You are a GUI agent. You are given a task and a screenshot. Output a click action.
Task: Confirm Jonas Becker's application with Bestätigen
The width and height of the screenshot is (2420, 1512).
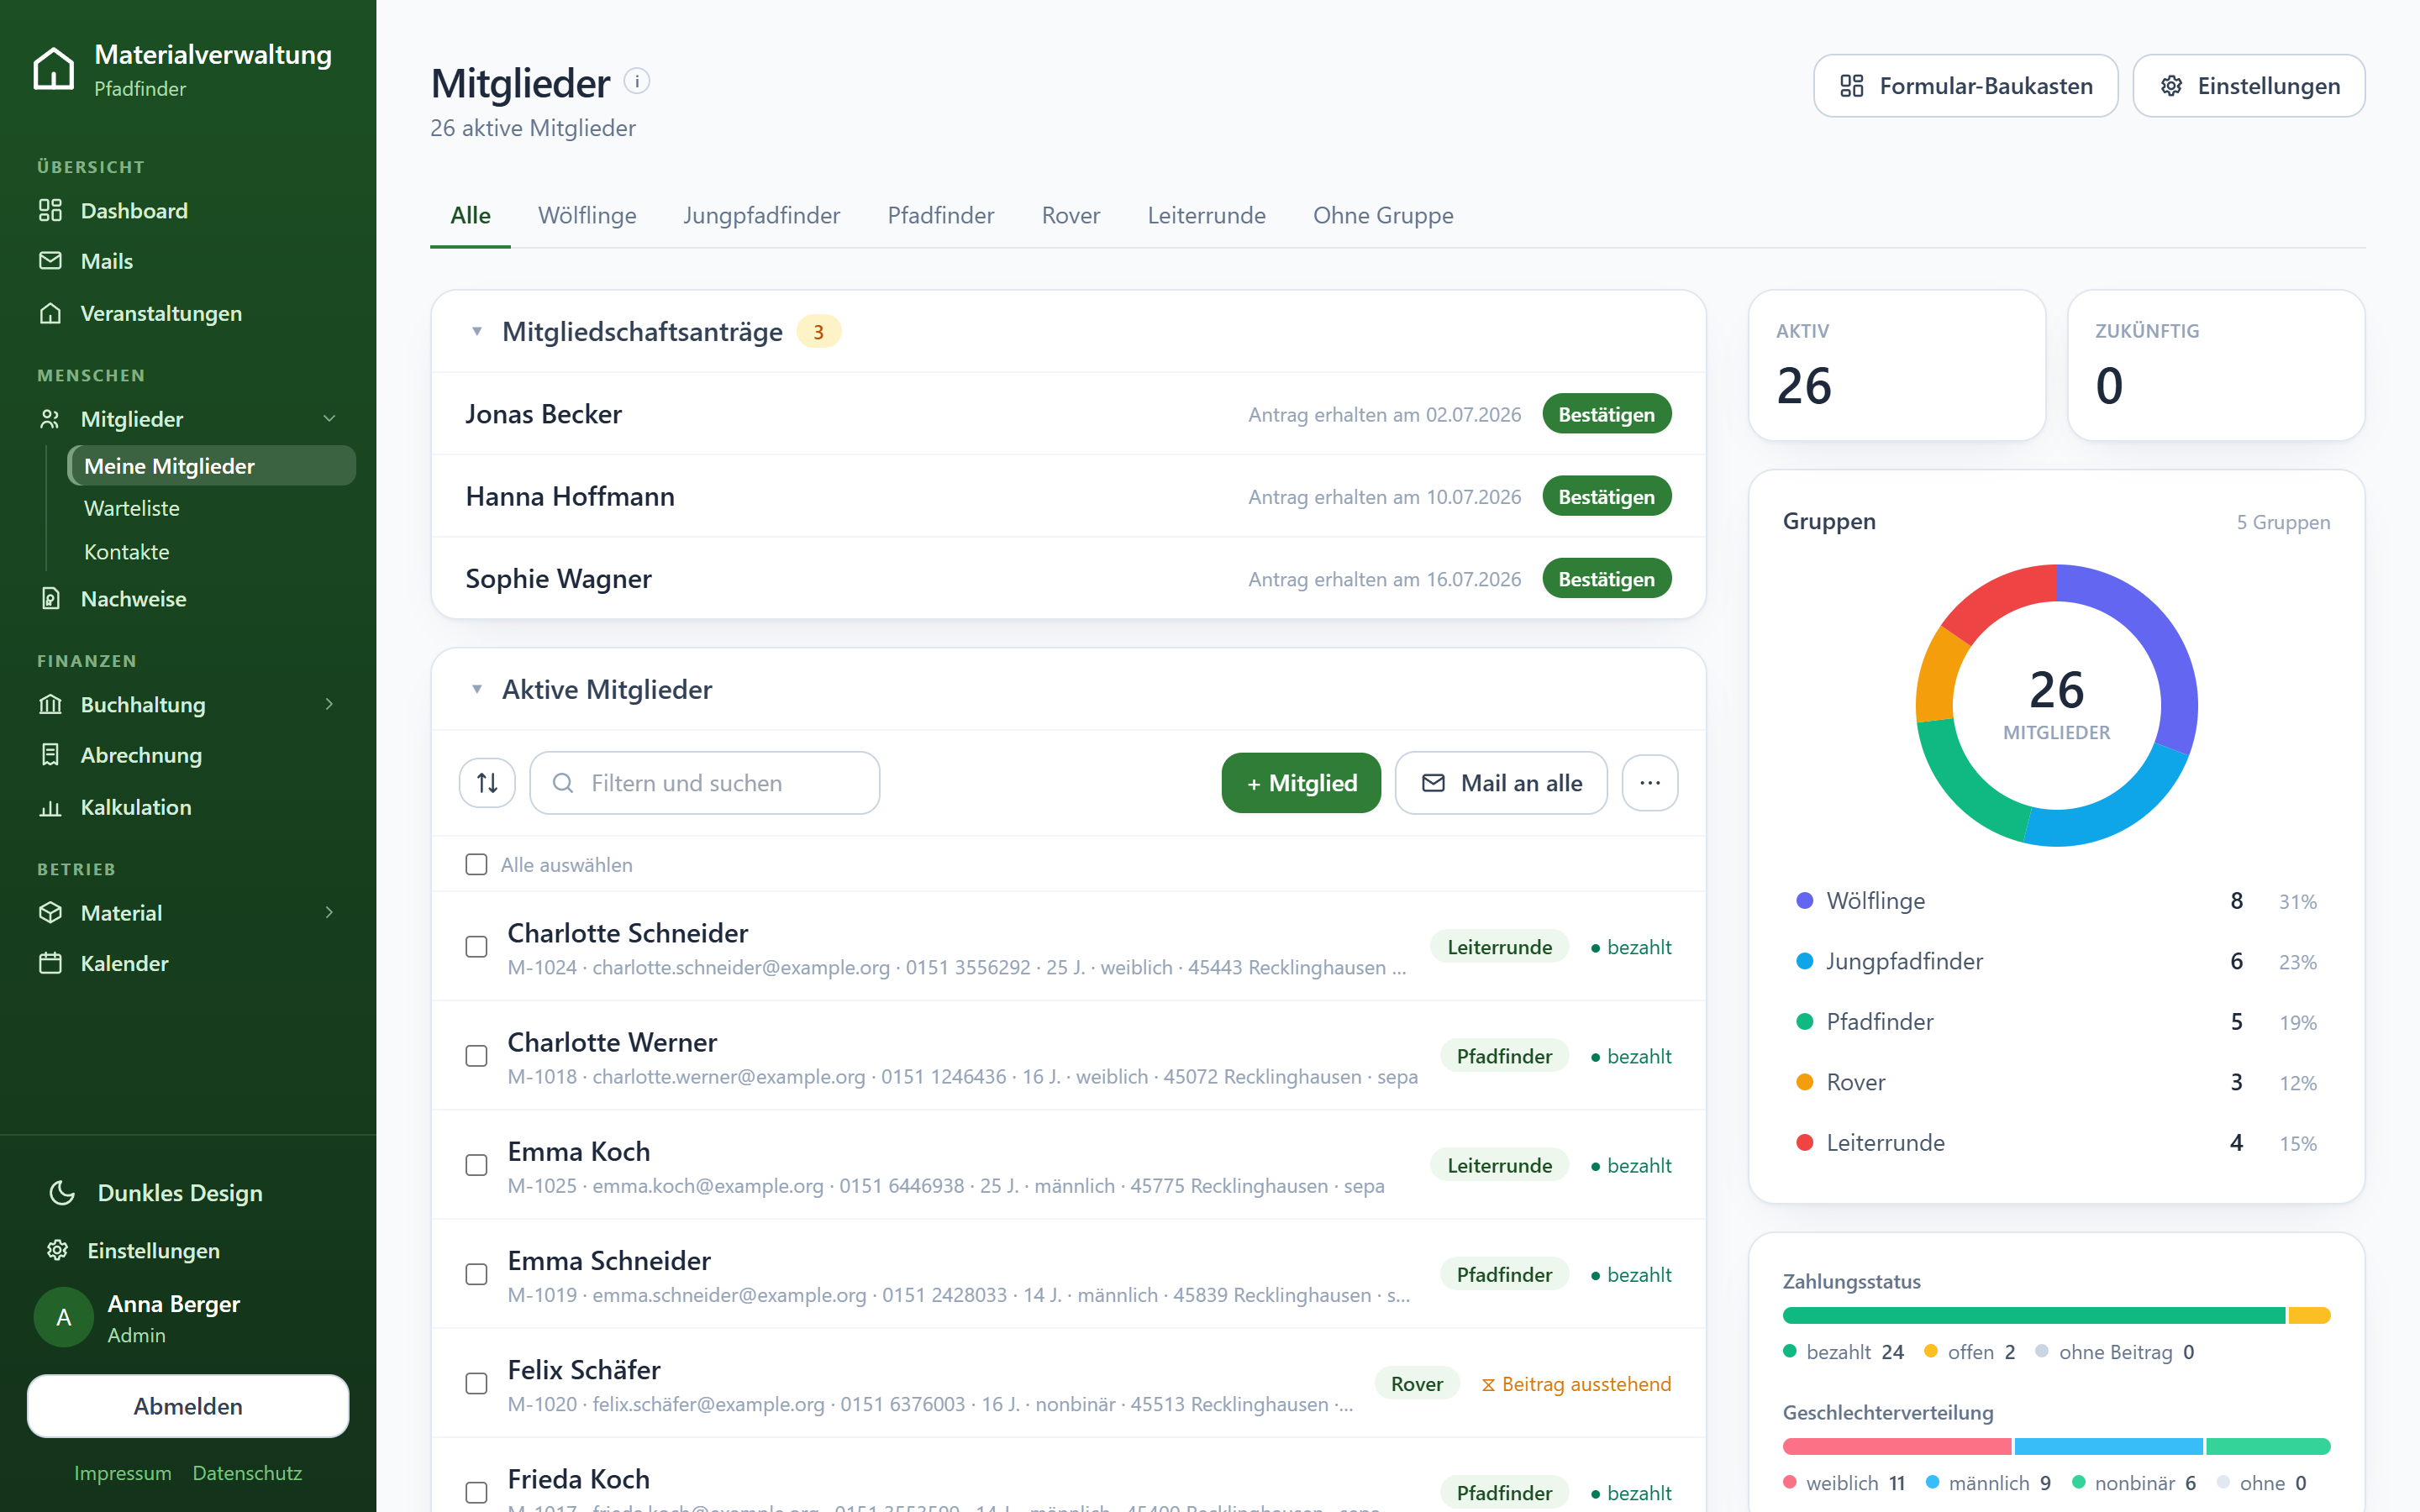(1606, 414)
